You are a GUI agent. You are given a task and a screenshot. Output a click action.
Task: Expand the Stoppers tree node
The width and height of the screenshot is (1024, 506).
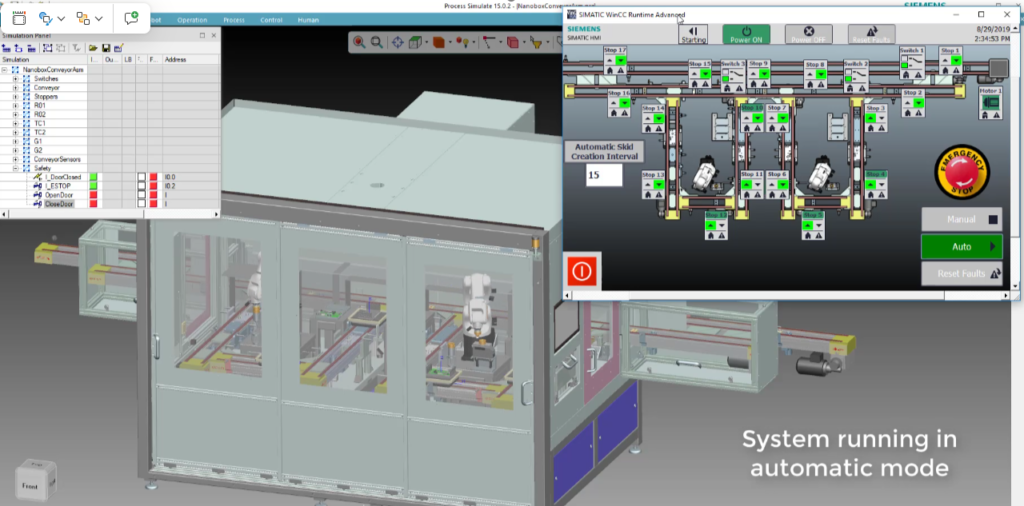[16, 97]
